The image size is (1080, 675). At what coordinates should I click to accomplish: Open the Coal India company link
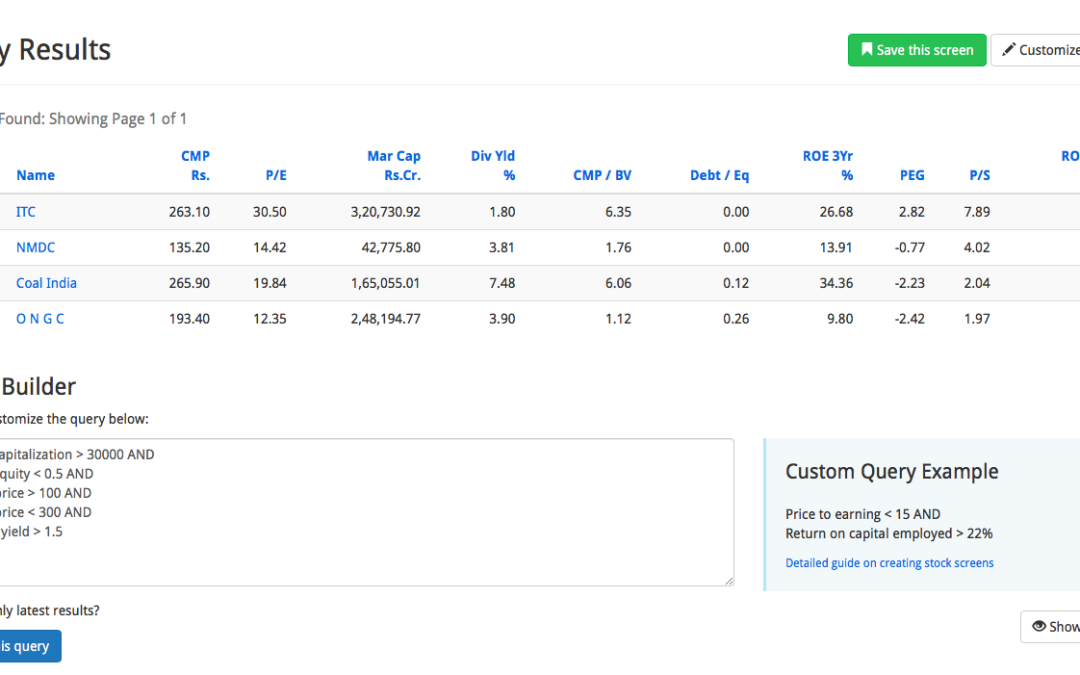click(46, 283)
